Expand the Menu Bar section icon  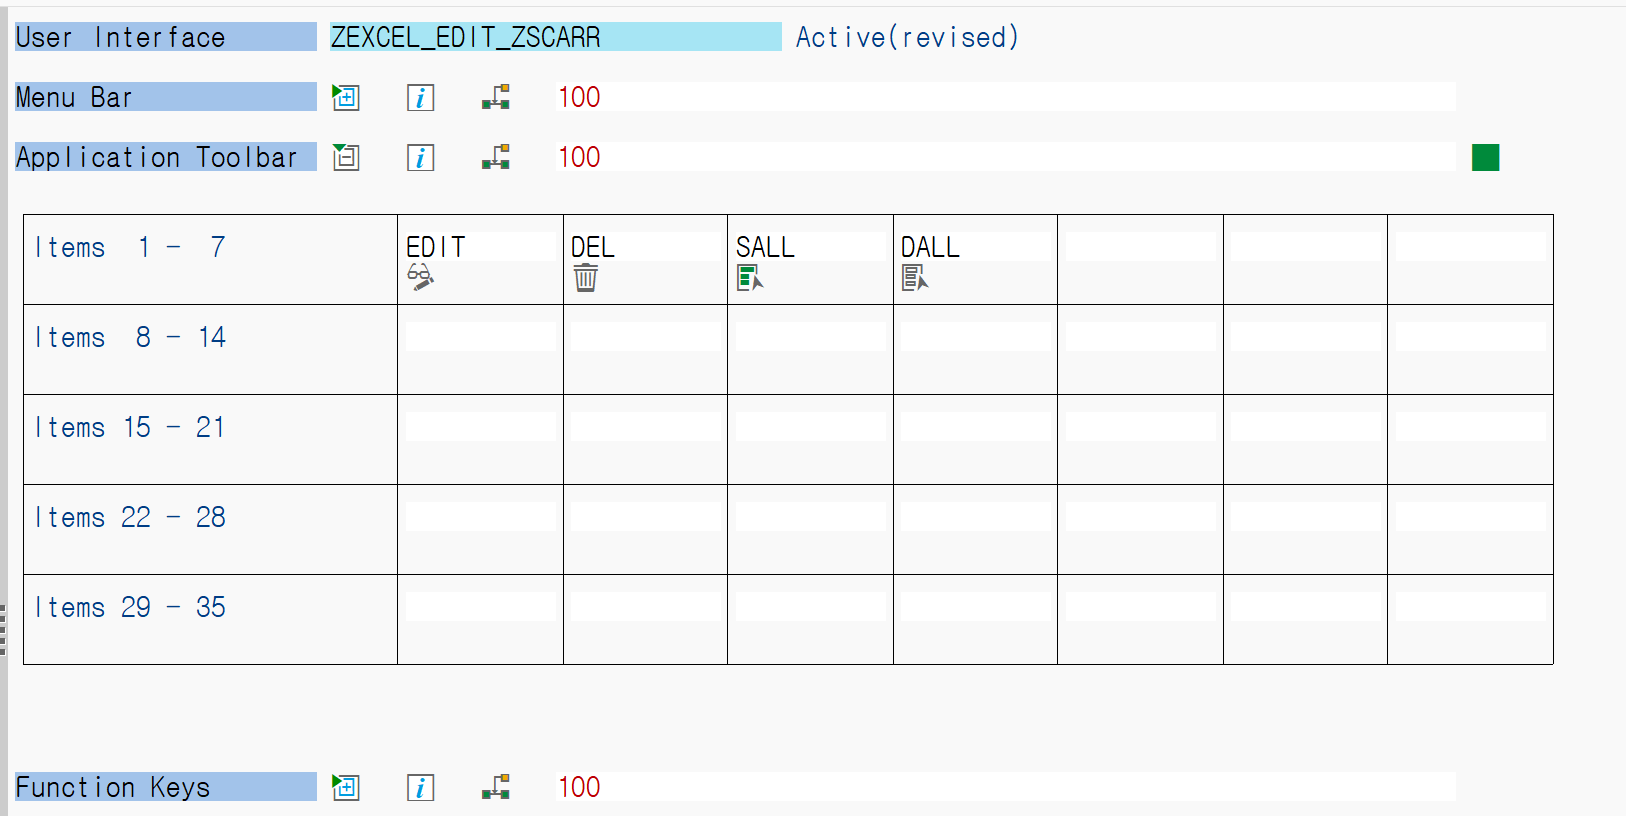pos(346,97)
